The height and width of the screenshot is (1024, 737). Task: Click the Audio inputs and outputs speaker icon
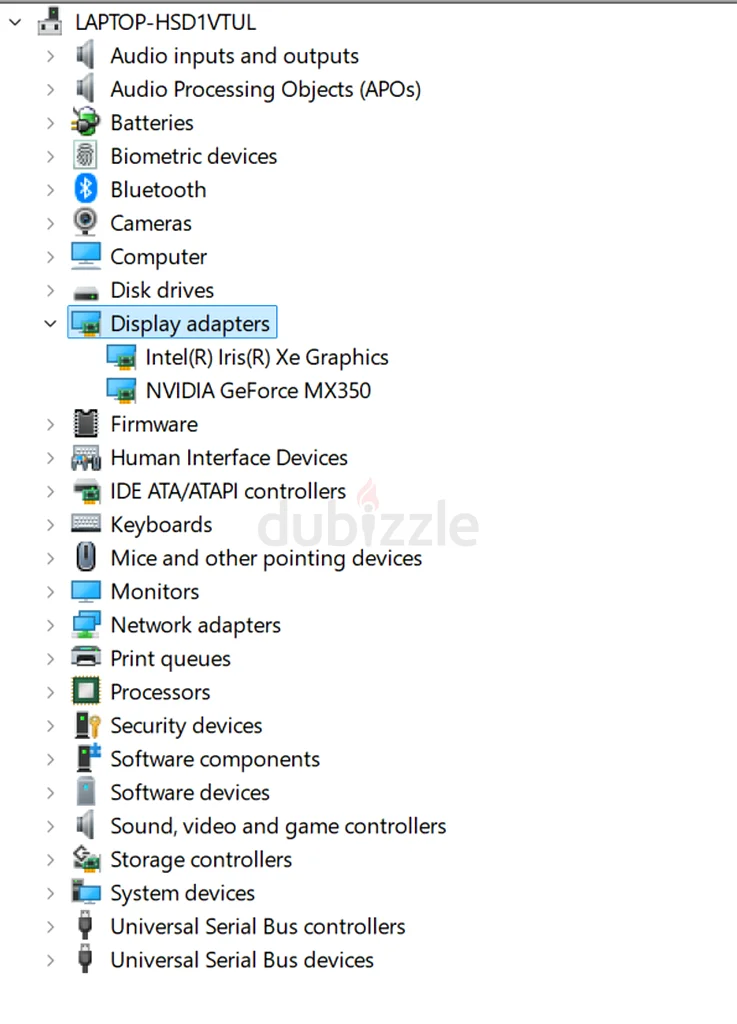click(86, 56)
